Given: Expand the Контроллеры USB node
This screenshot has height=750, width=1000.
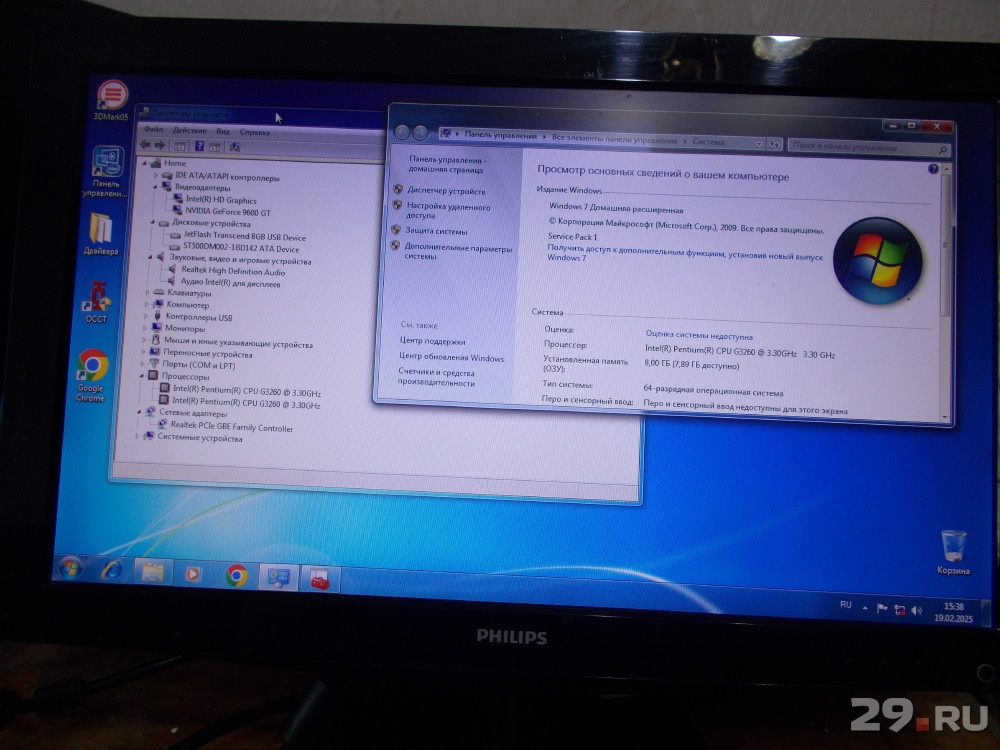Looking at the screenshot, I should [146, 316].
